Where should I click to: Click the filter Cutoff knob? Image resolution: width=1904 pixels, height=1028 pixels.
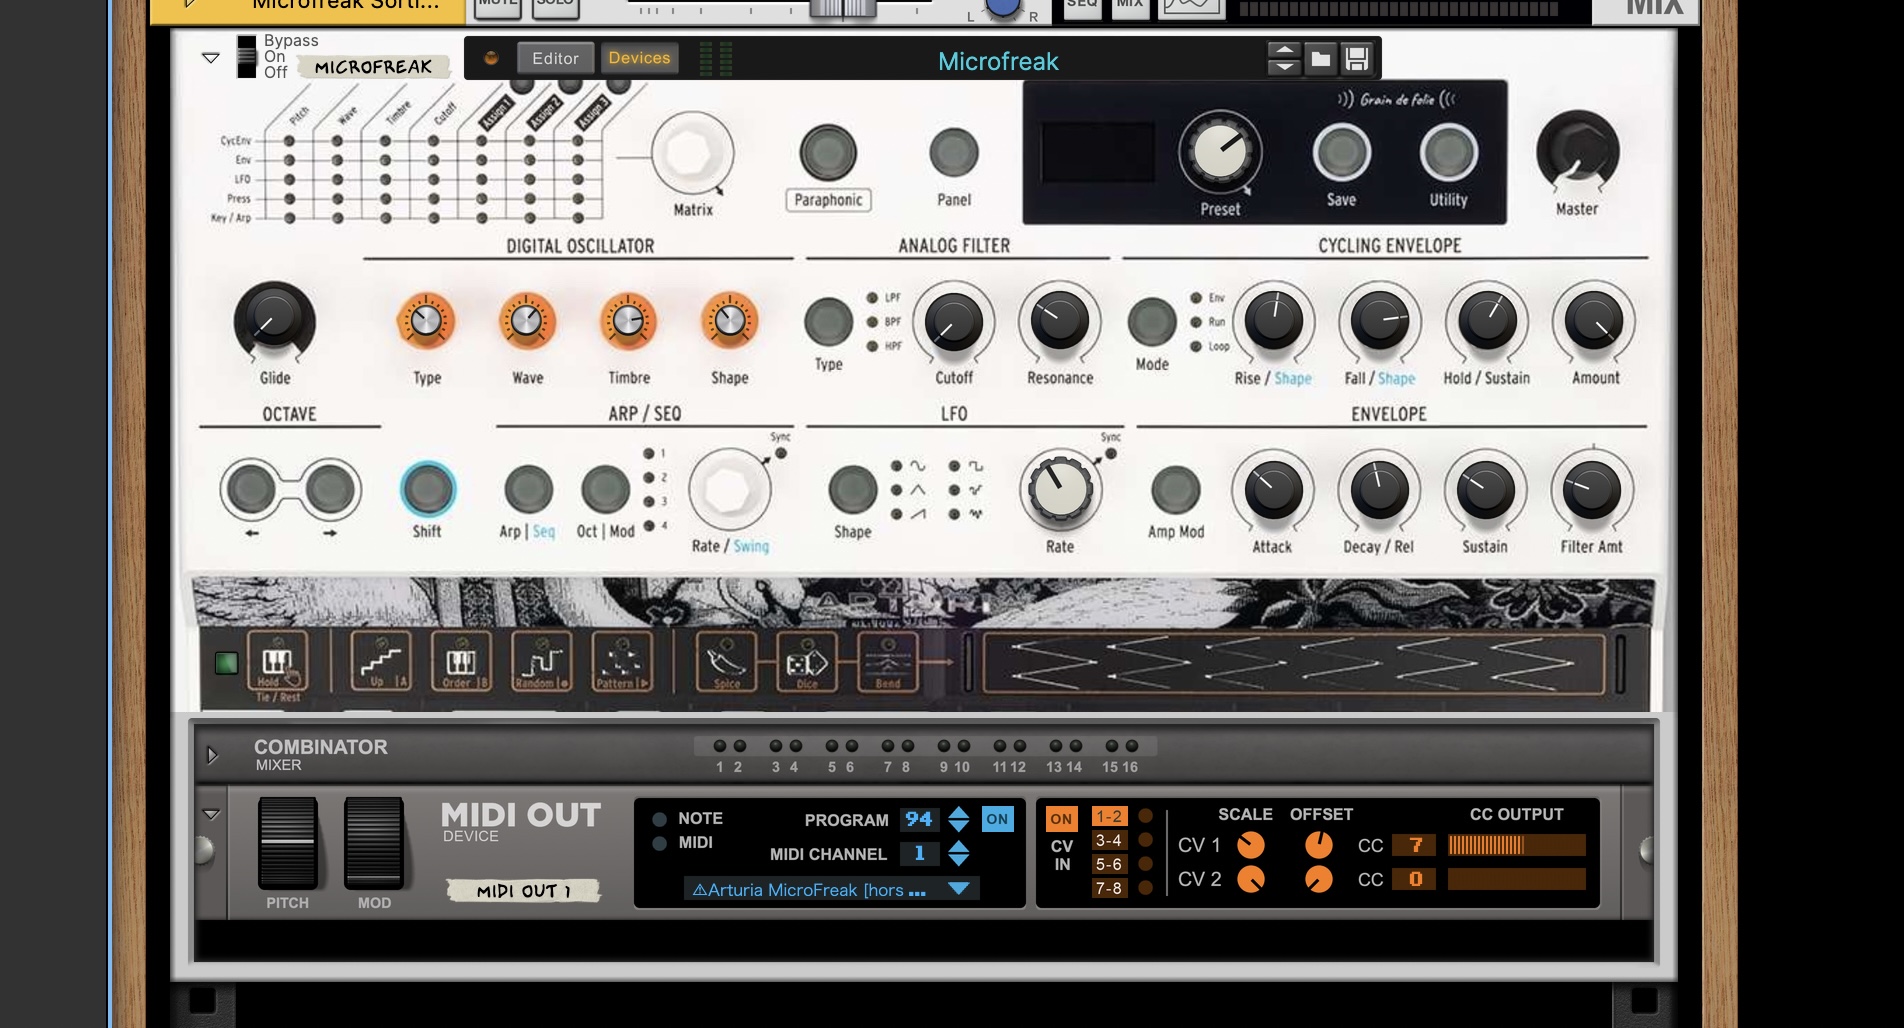pyautogui.click(x=953, y=322)
